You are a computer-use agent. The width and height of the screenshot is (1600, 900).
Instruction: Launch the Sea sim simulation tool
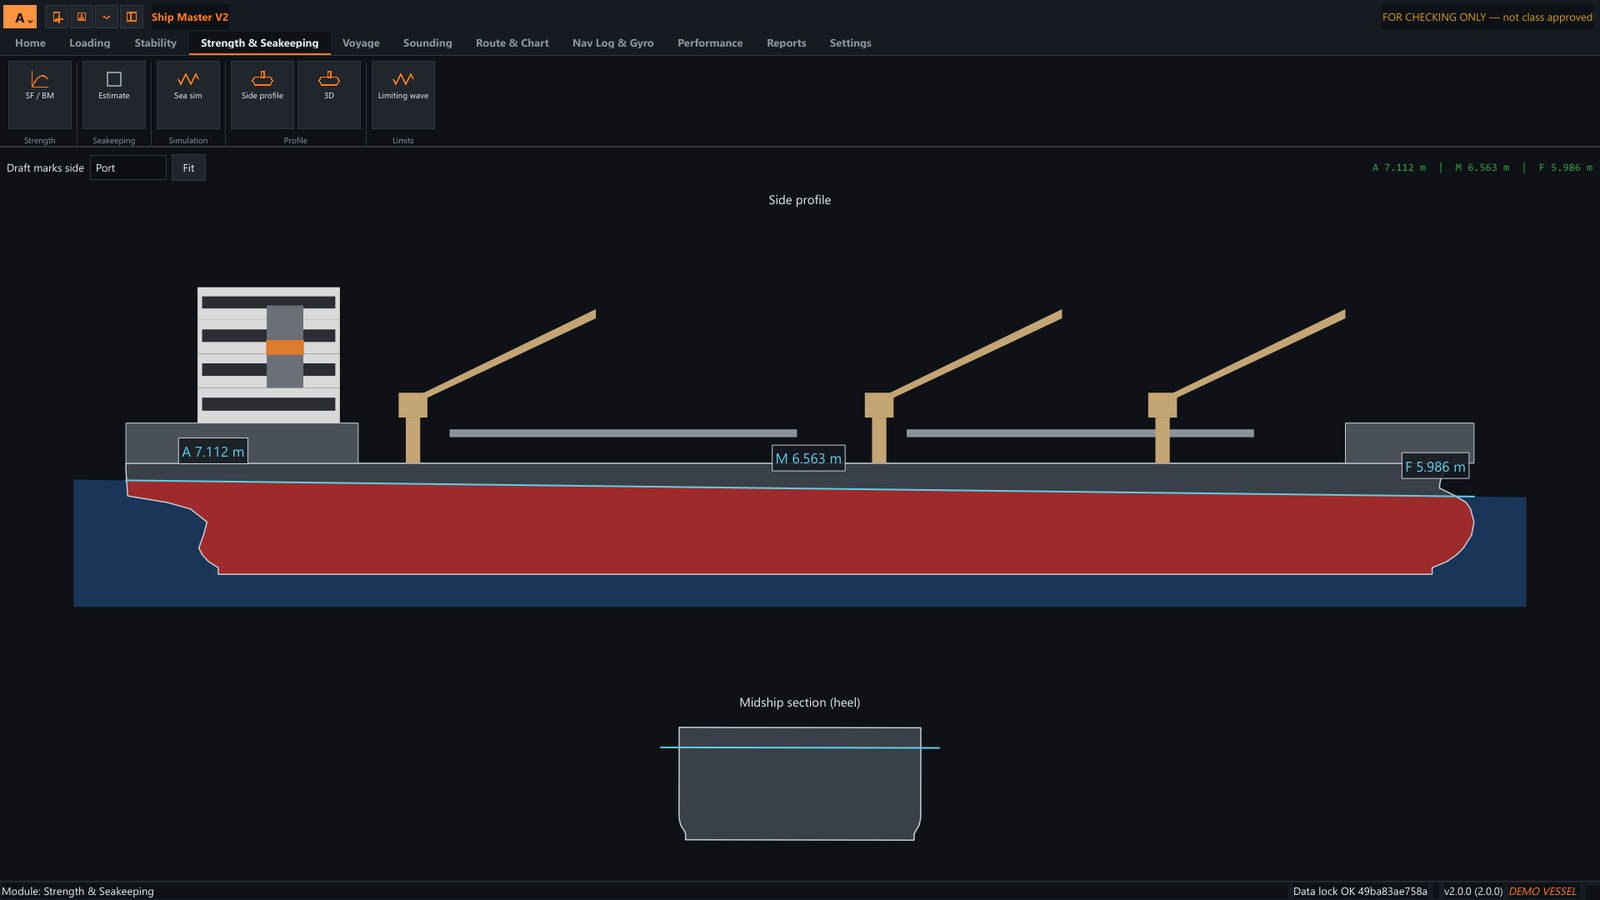point(188,94)
